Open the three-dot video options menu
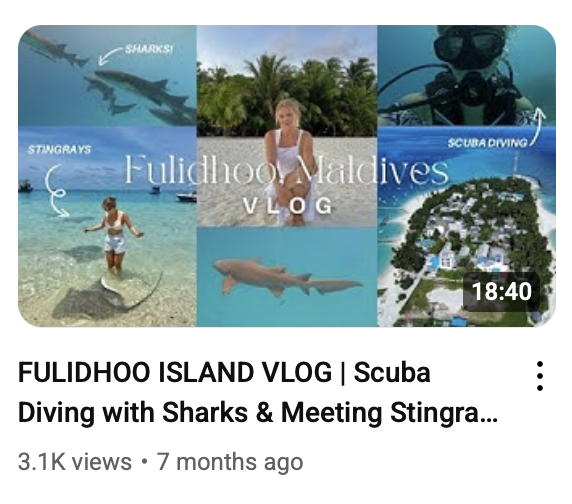The height and width of the screenshot is (504, 572). [x=540, y=376]
